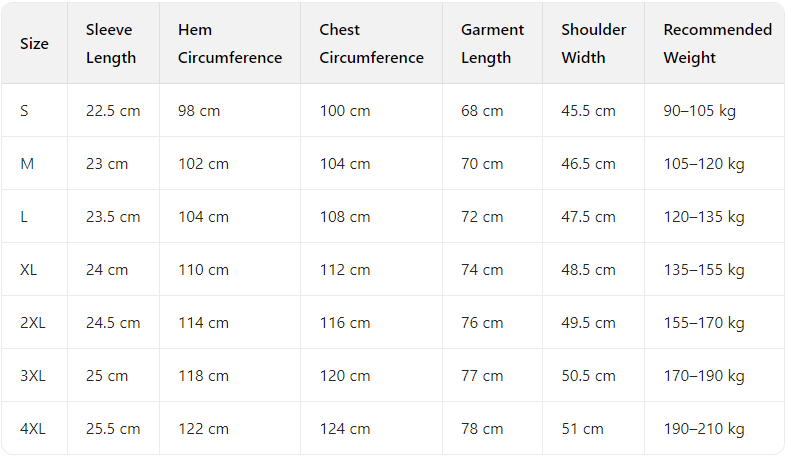Click the Sleeve Length column header

(x=111, y=44)
